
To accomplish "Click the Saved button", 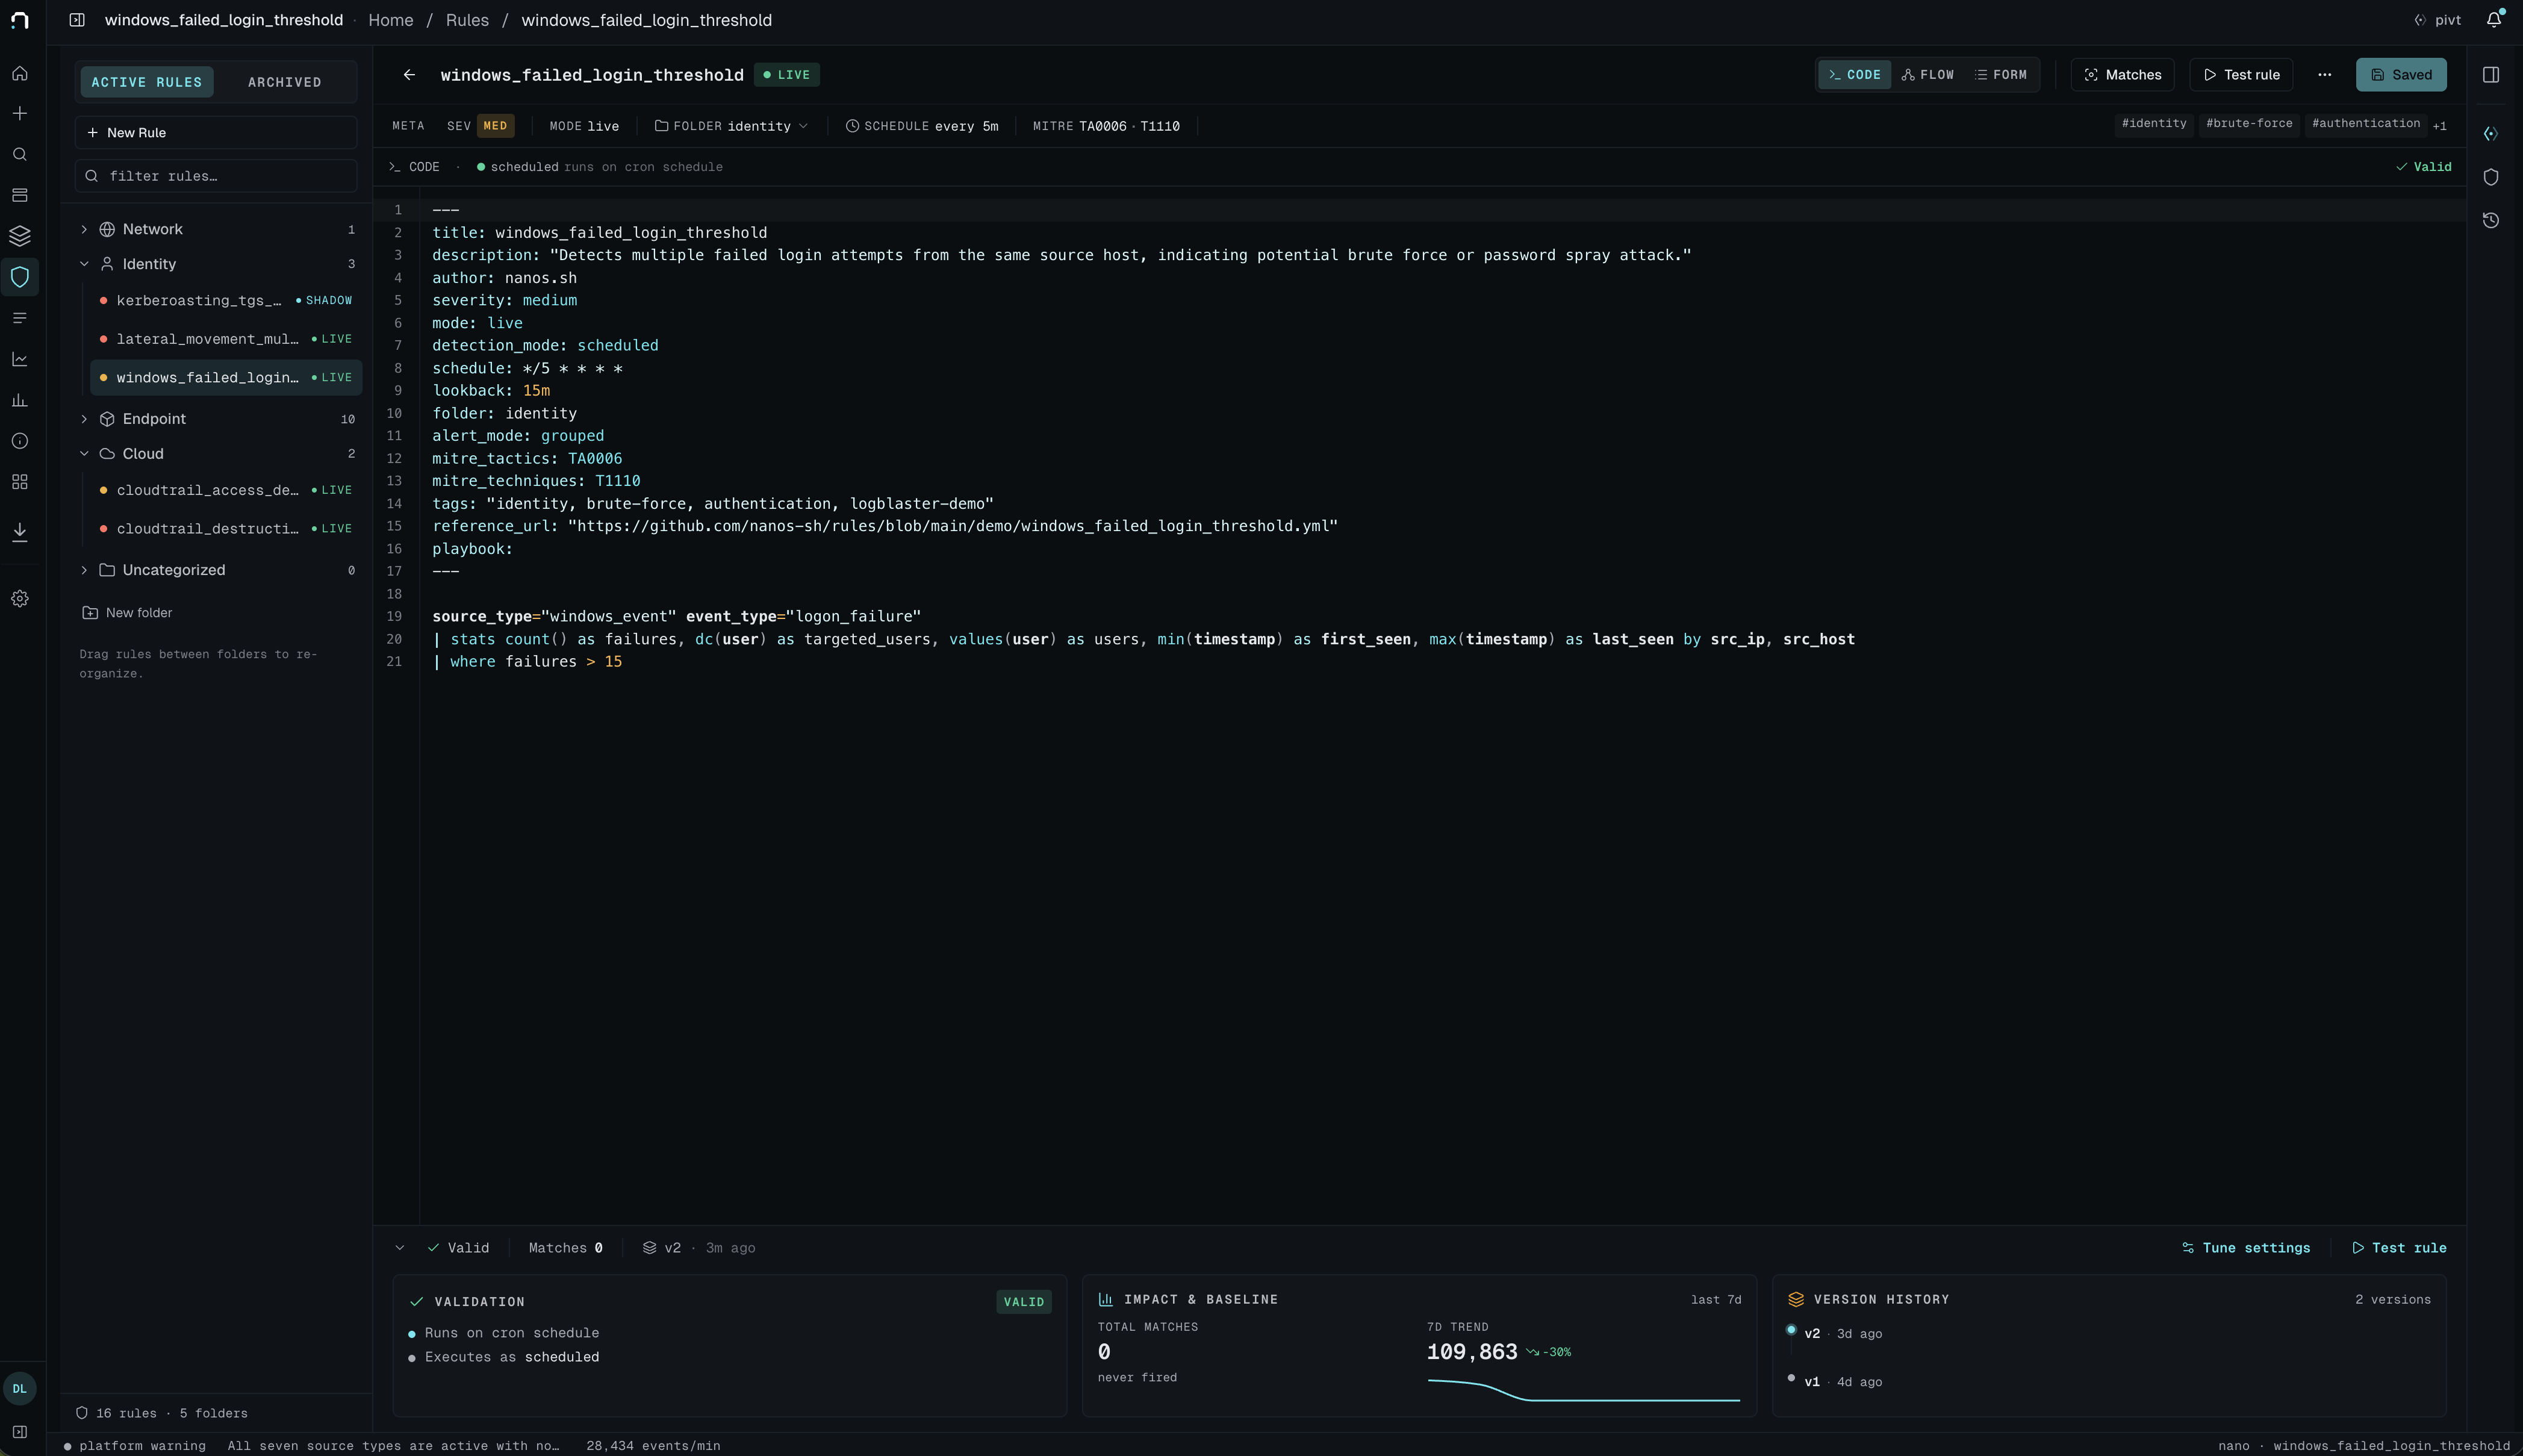I will pyautogui.click(x=2401, y=75).
